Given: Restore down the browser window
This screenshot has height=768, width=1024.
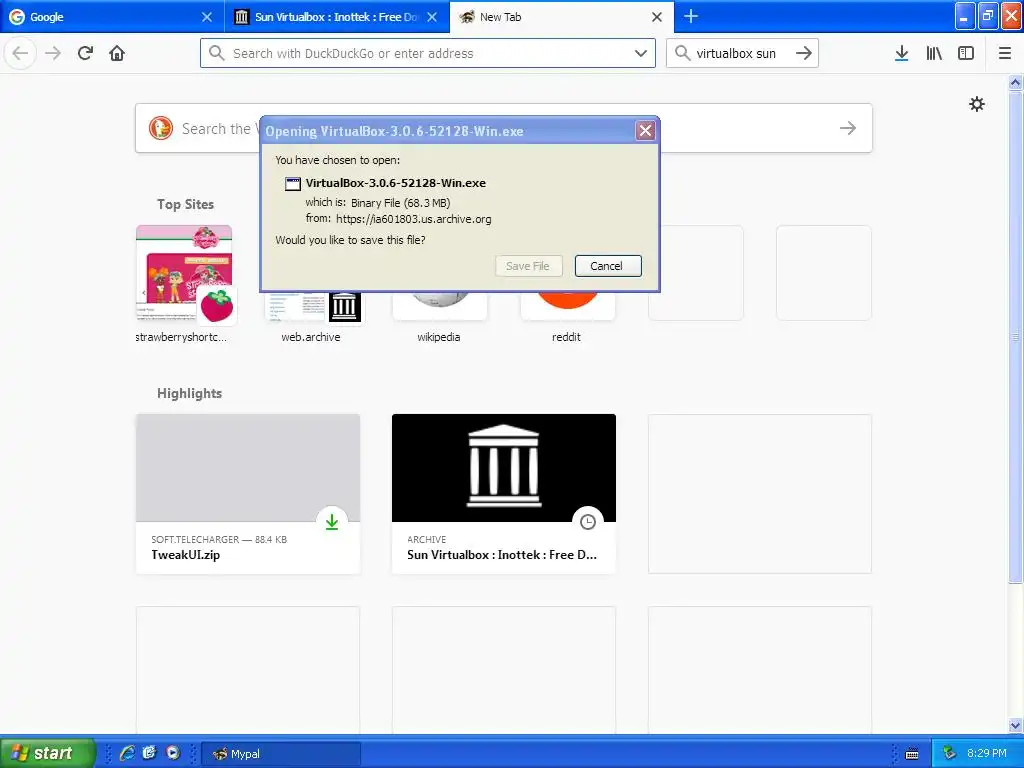Looking at the screenshot, I should 988,16.
